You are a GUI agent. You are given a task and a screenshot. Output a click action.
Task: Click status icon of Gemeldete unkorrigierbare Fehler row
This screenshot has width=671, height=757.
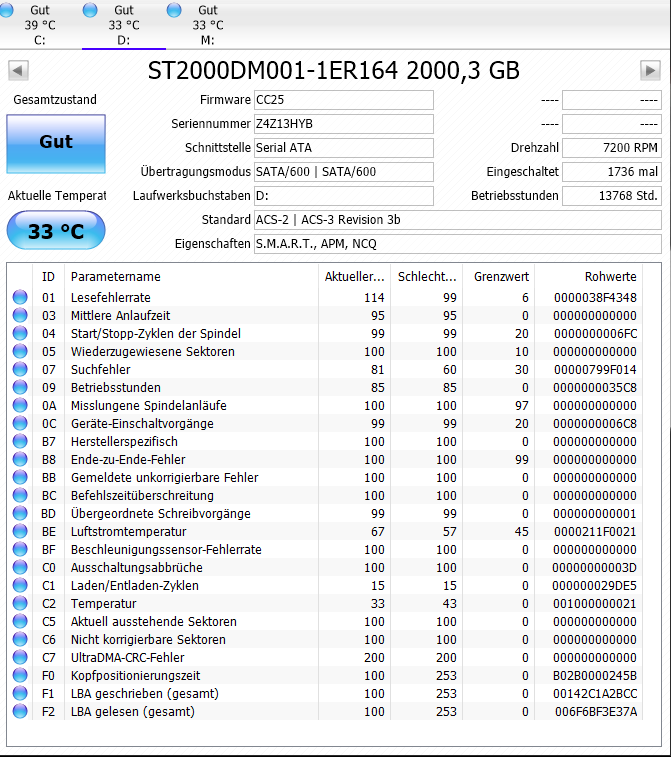[x=20, y=477]
